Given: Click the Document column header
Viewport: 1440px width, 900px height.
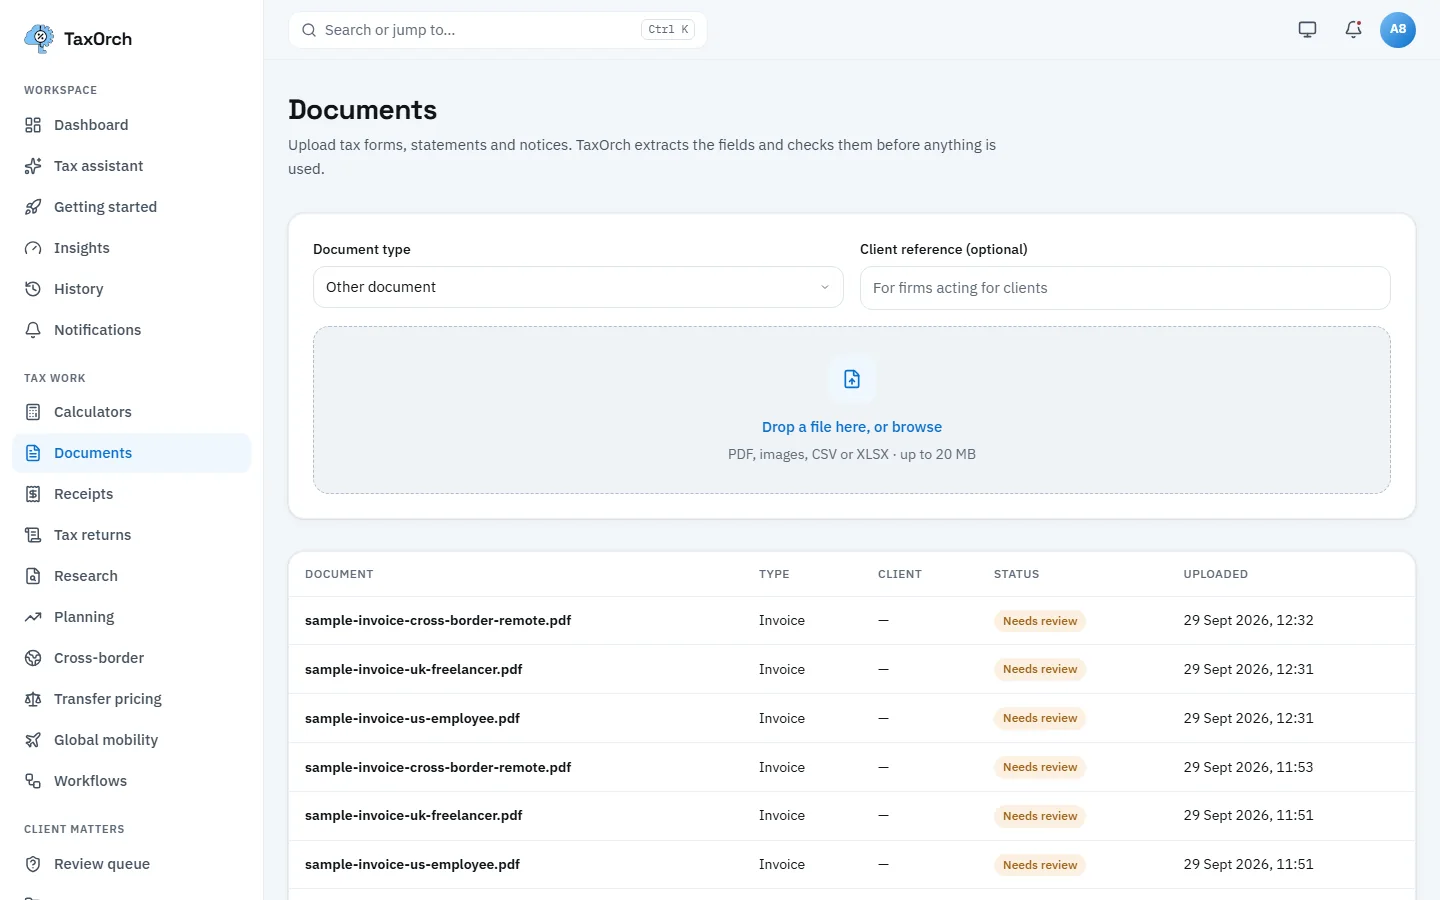Looking at the screenshot, I should point(339,574).
